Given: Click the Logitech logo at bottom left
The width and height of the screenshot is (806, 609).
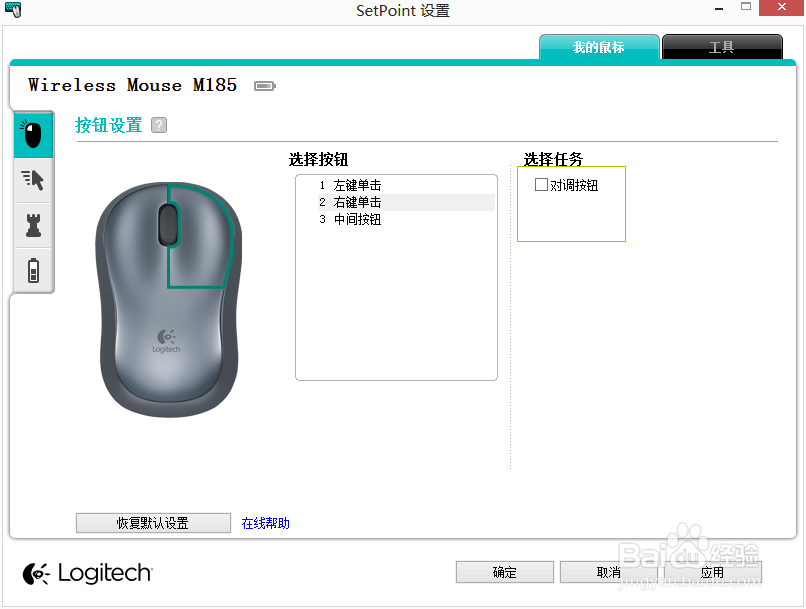Looking at the screenshot, I should pos(88,574).
